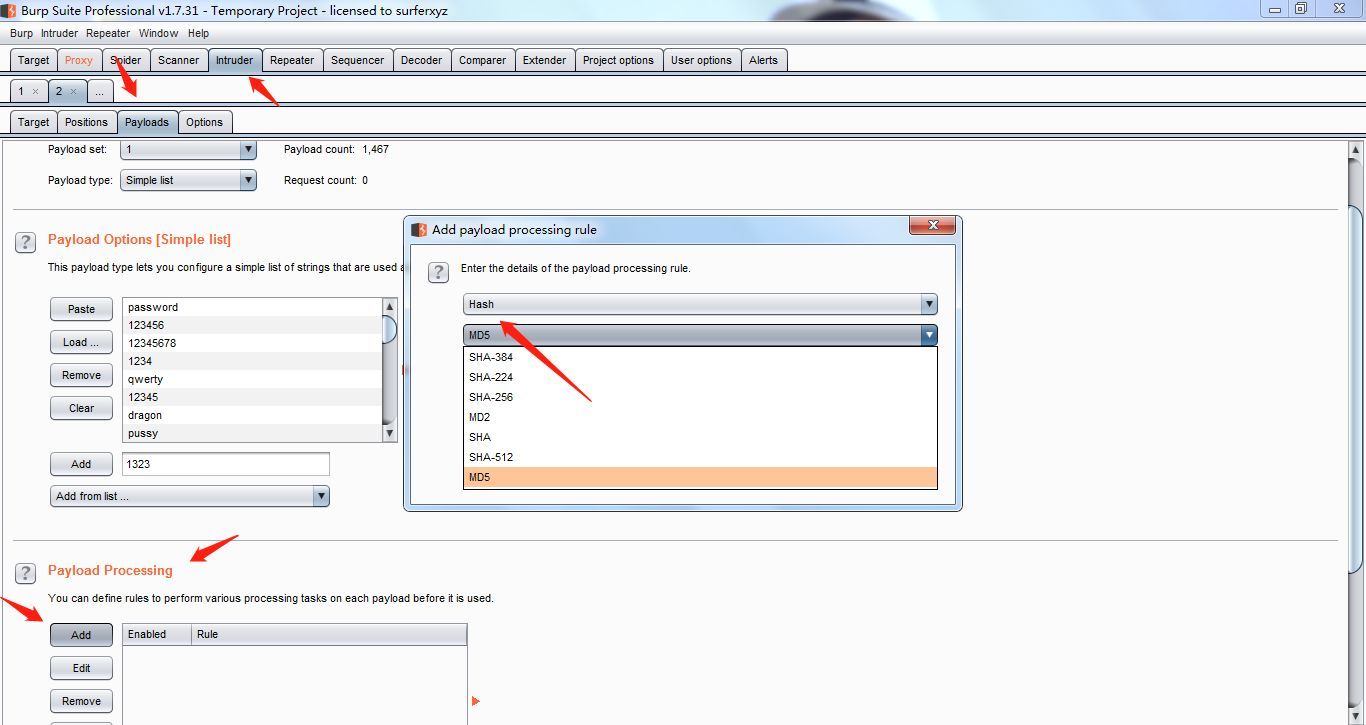Viewport: 1366px width, 725px height.
Task: Click Remove button in Payload Processing
Action: pos(81,701)
